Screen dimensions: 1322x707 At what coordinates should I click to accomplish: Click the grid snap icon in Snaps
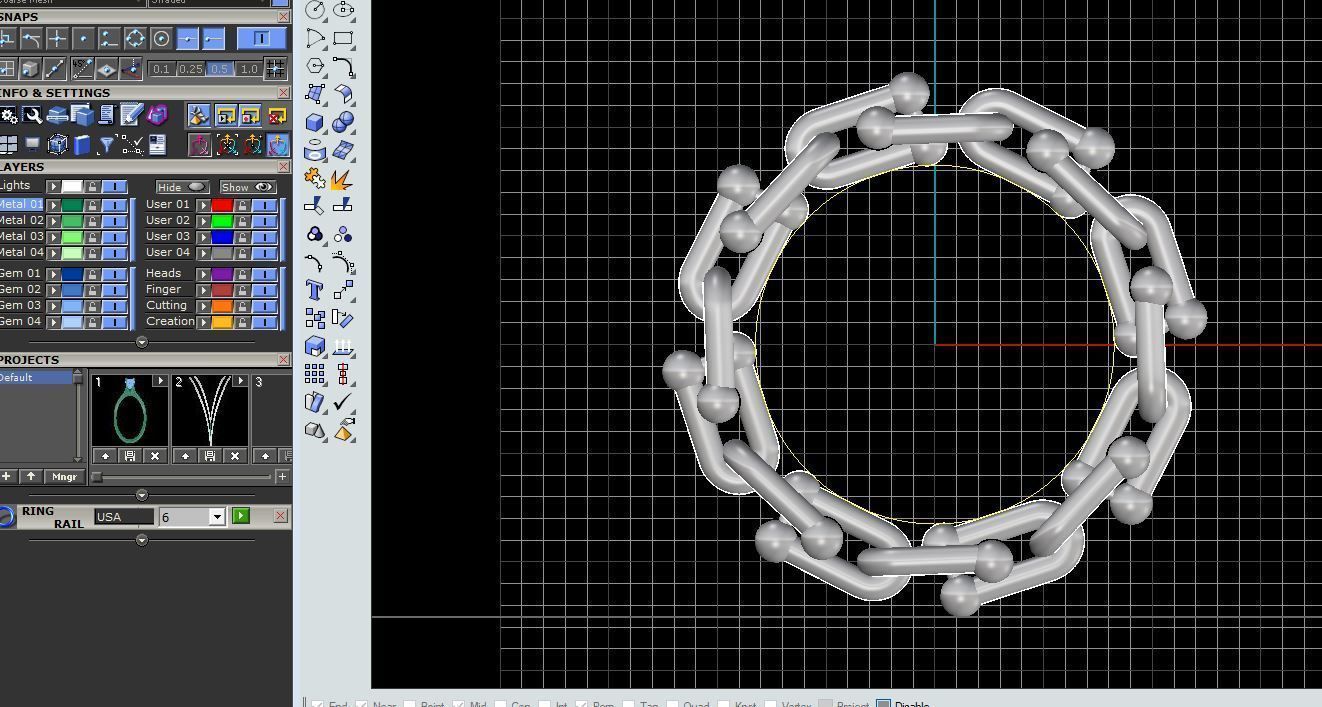[x=274, y=69]
